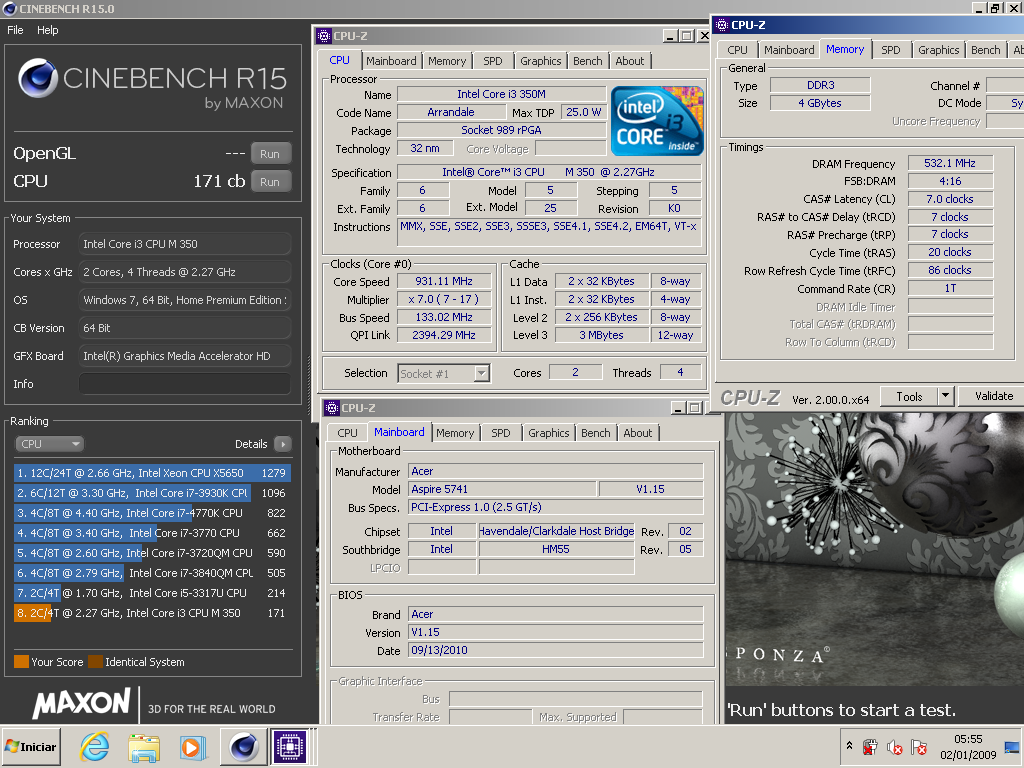Image resolution: width=1024 pixels, height=768 pixels.
Task: Show hidden tray icons arrow
Action: (x=849, y=746)
